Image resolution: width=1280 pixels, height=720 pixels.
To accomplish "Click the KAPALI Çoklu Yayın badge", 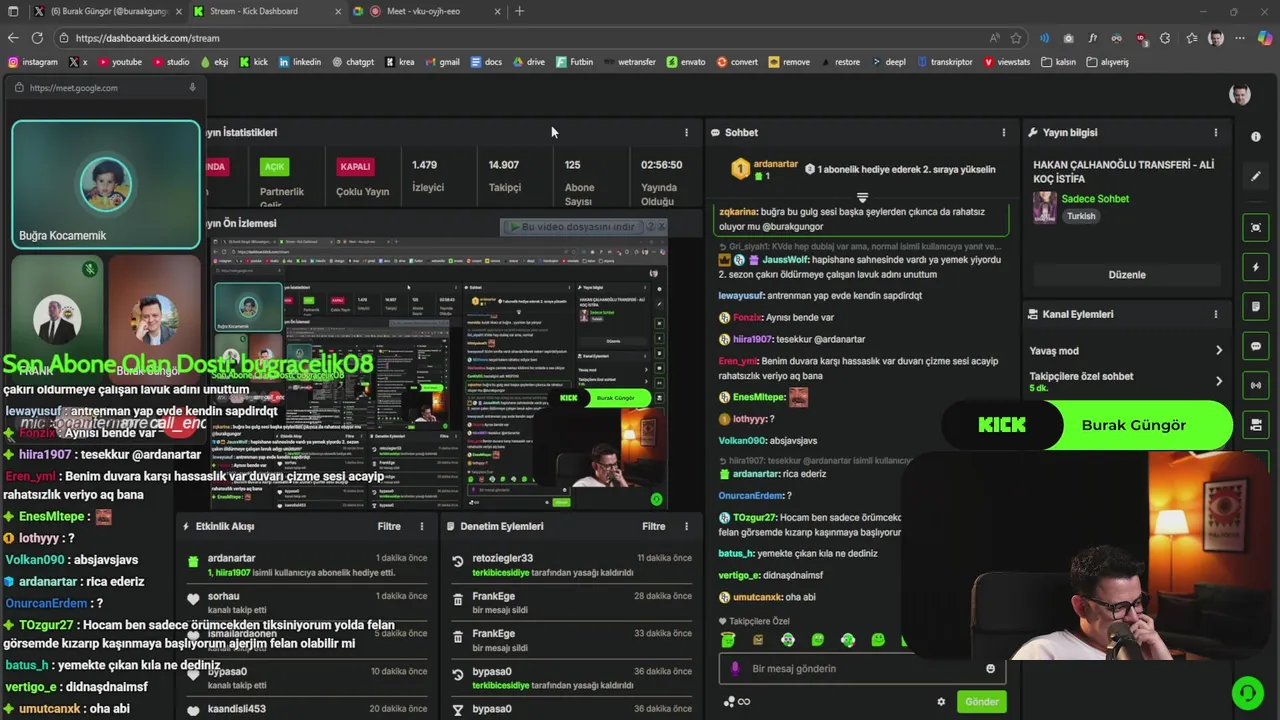I will 355,167.
